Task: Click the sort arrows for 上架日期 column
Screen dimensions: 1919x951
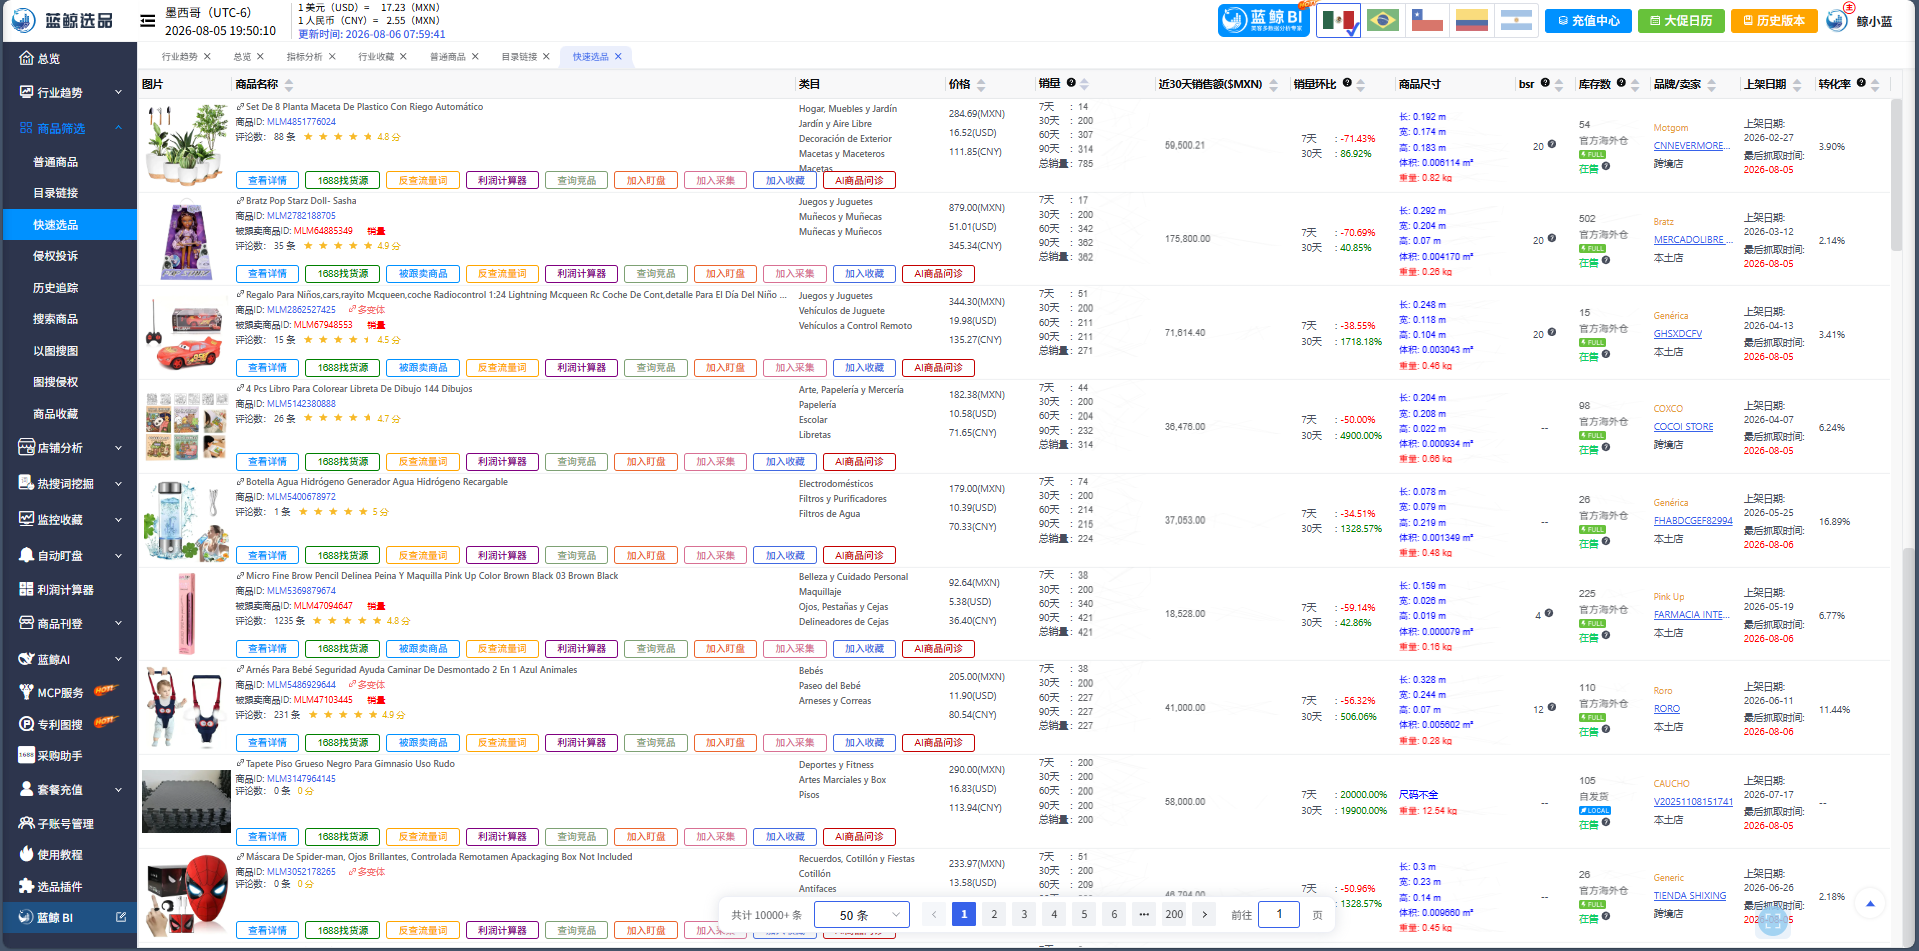Action: [x=1796, y=85]
